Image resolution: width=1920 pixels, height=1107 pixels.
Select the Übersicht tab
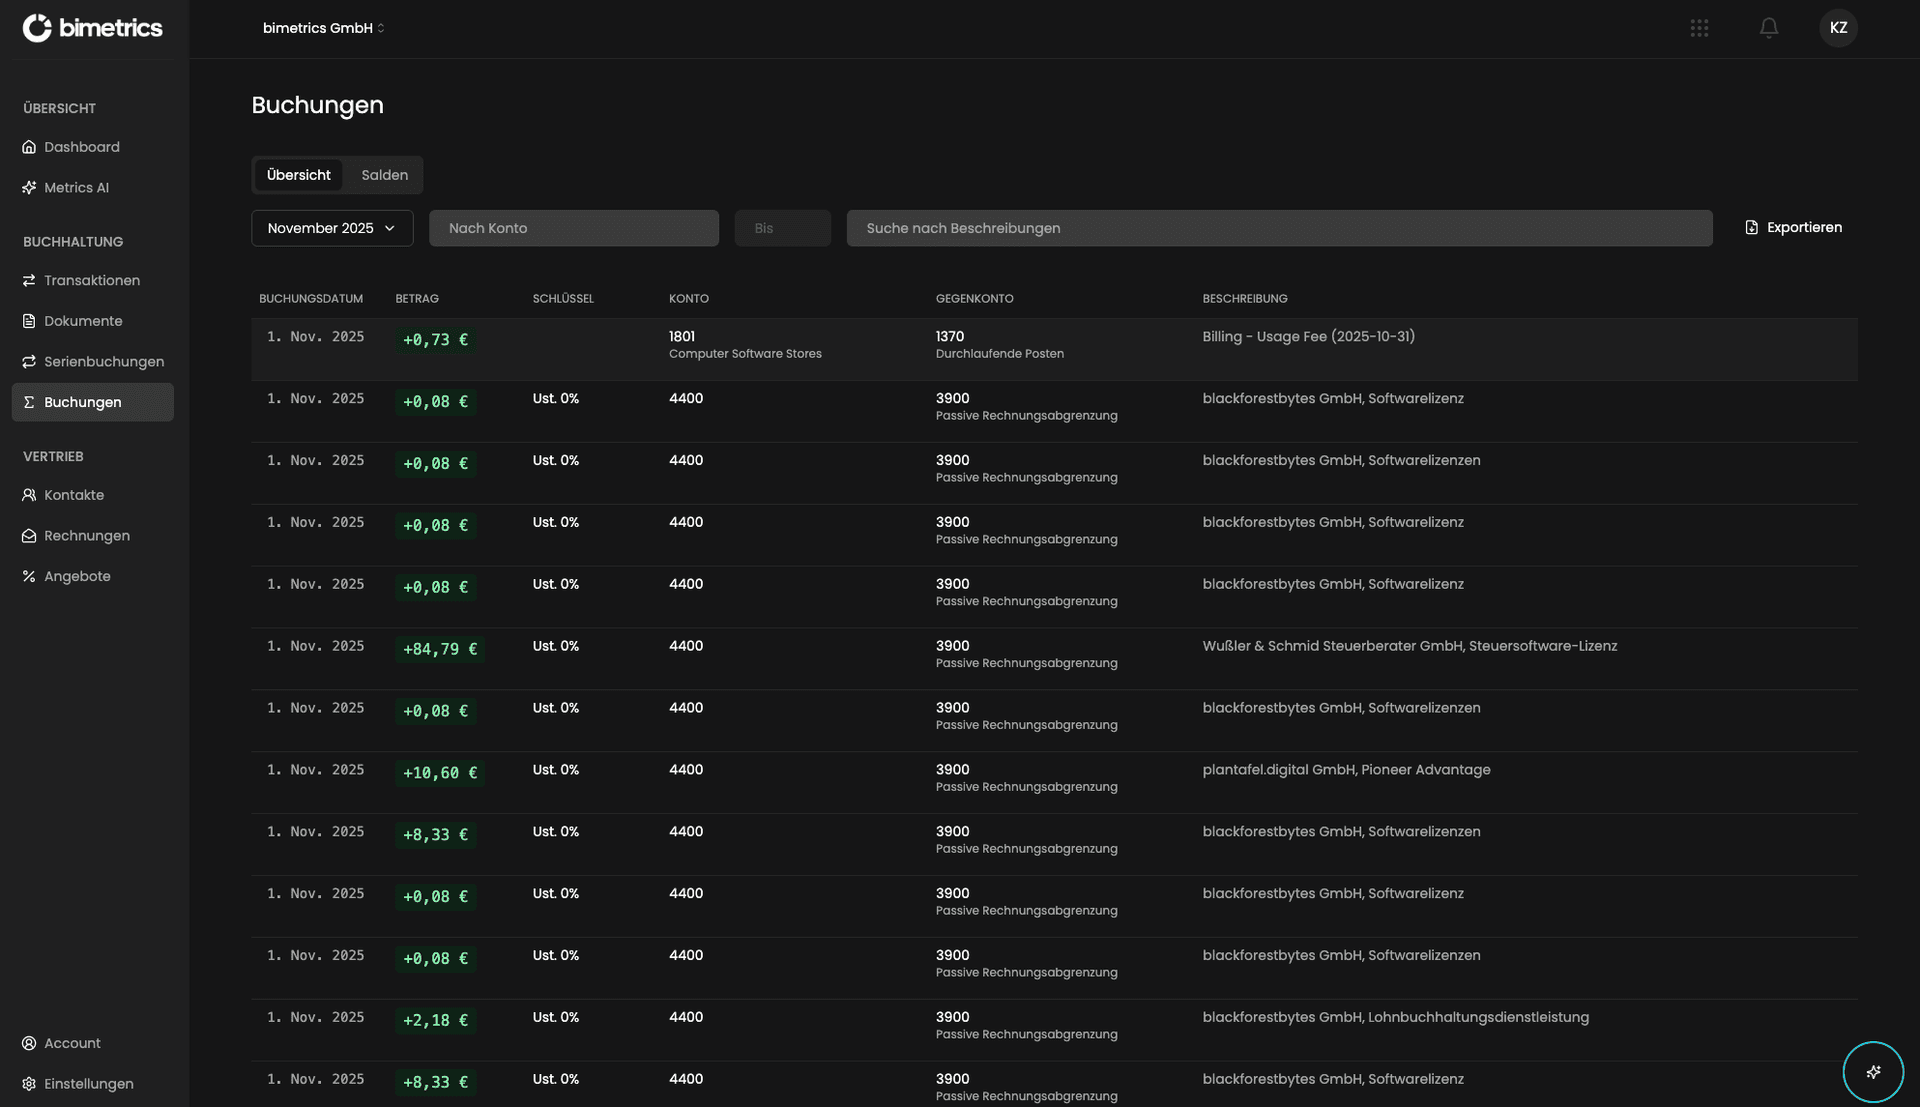pyautogui.click(x=298, y=175)
